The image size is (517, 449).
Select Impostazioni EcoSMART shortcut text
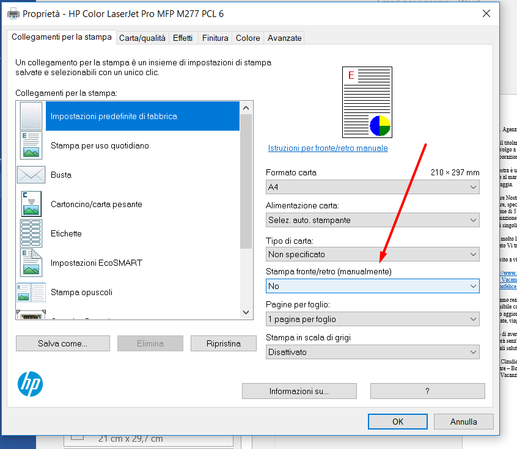(96, 263)
